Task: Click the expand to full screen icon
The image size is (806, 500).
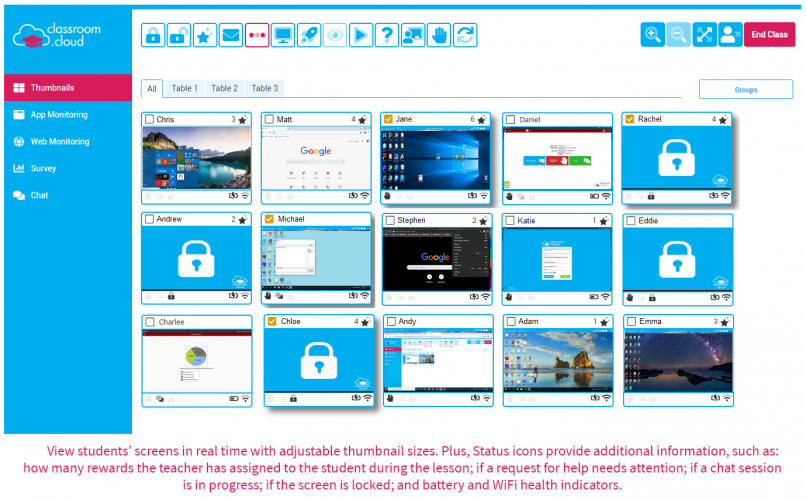Action: click(705, 35)
